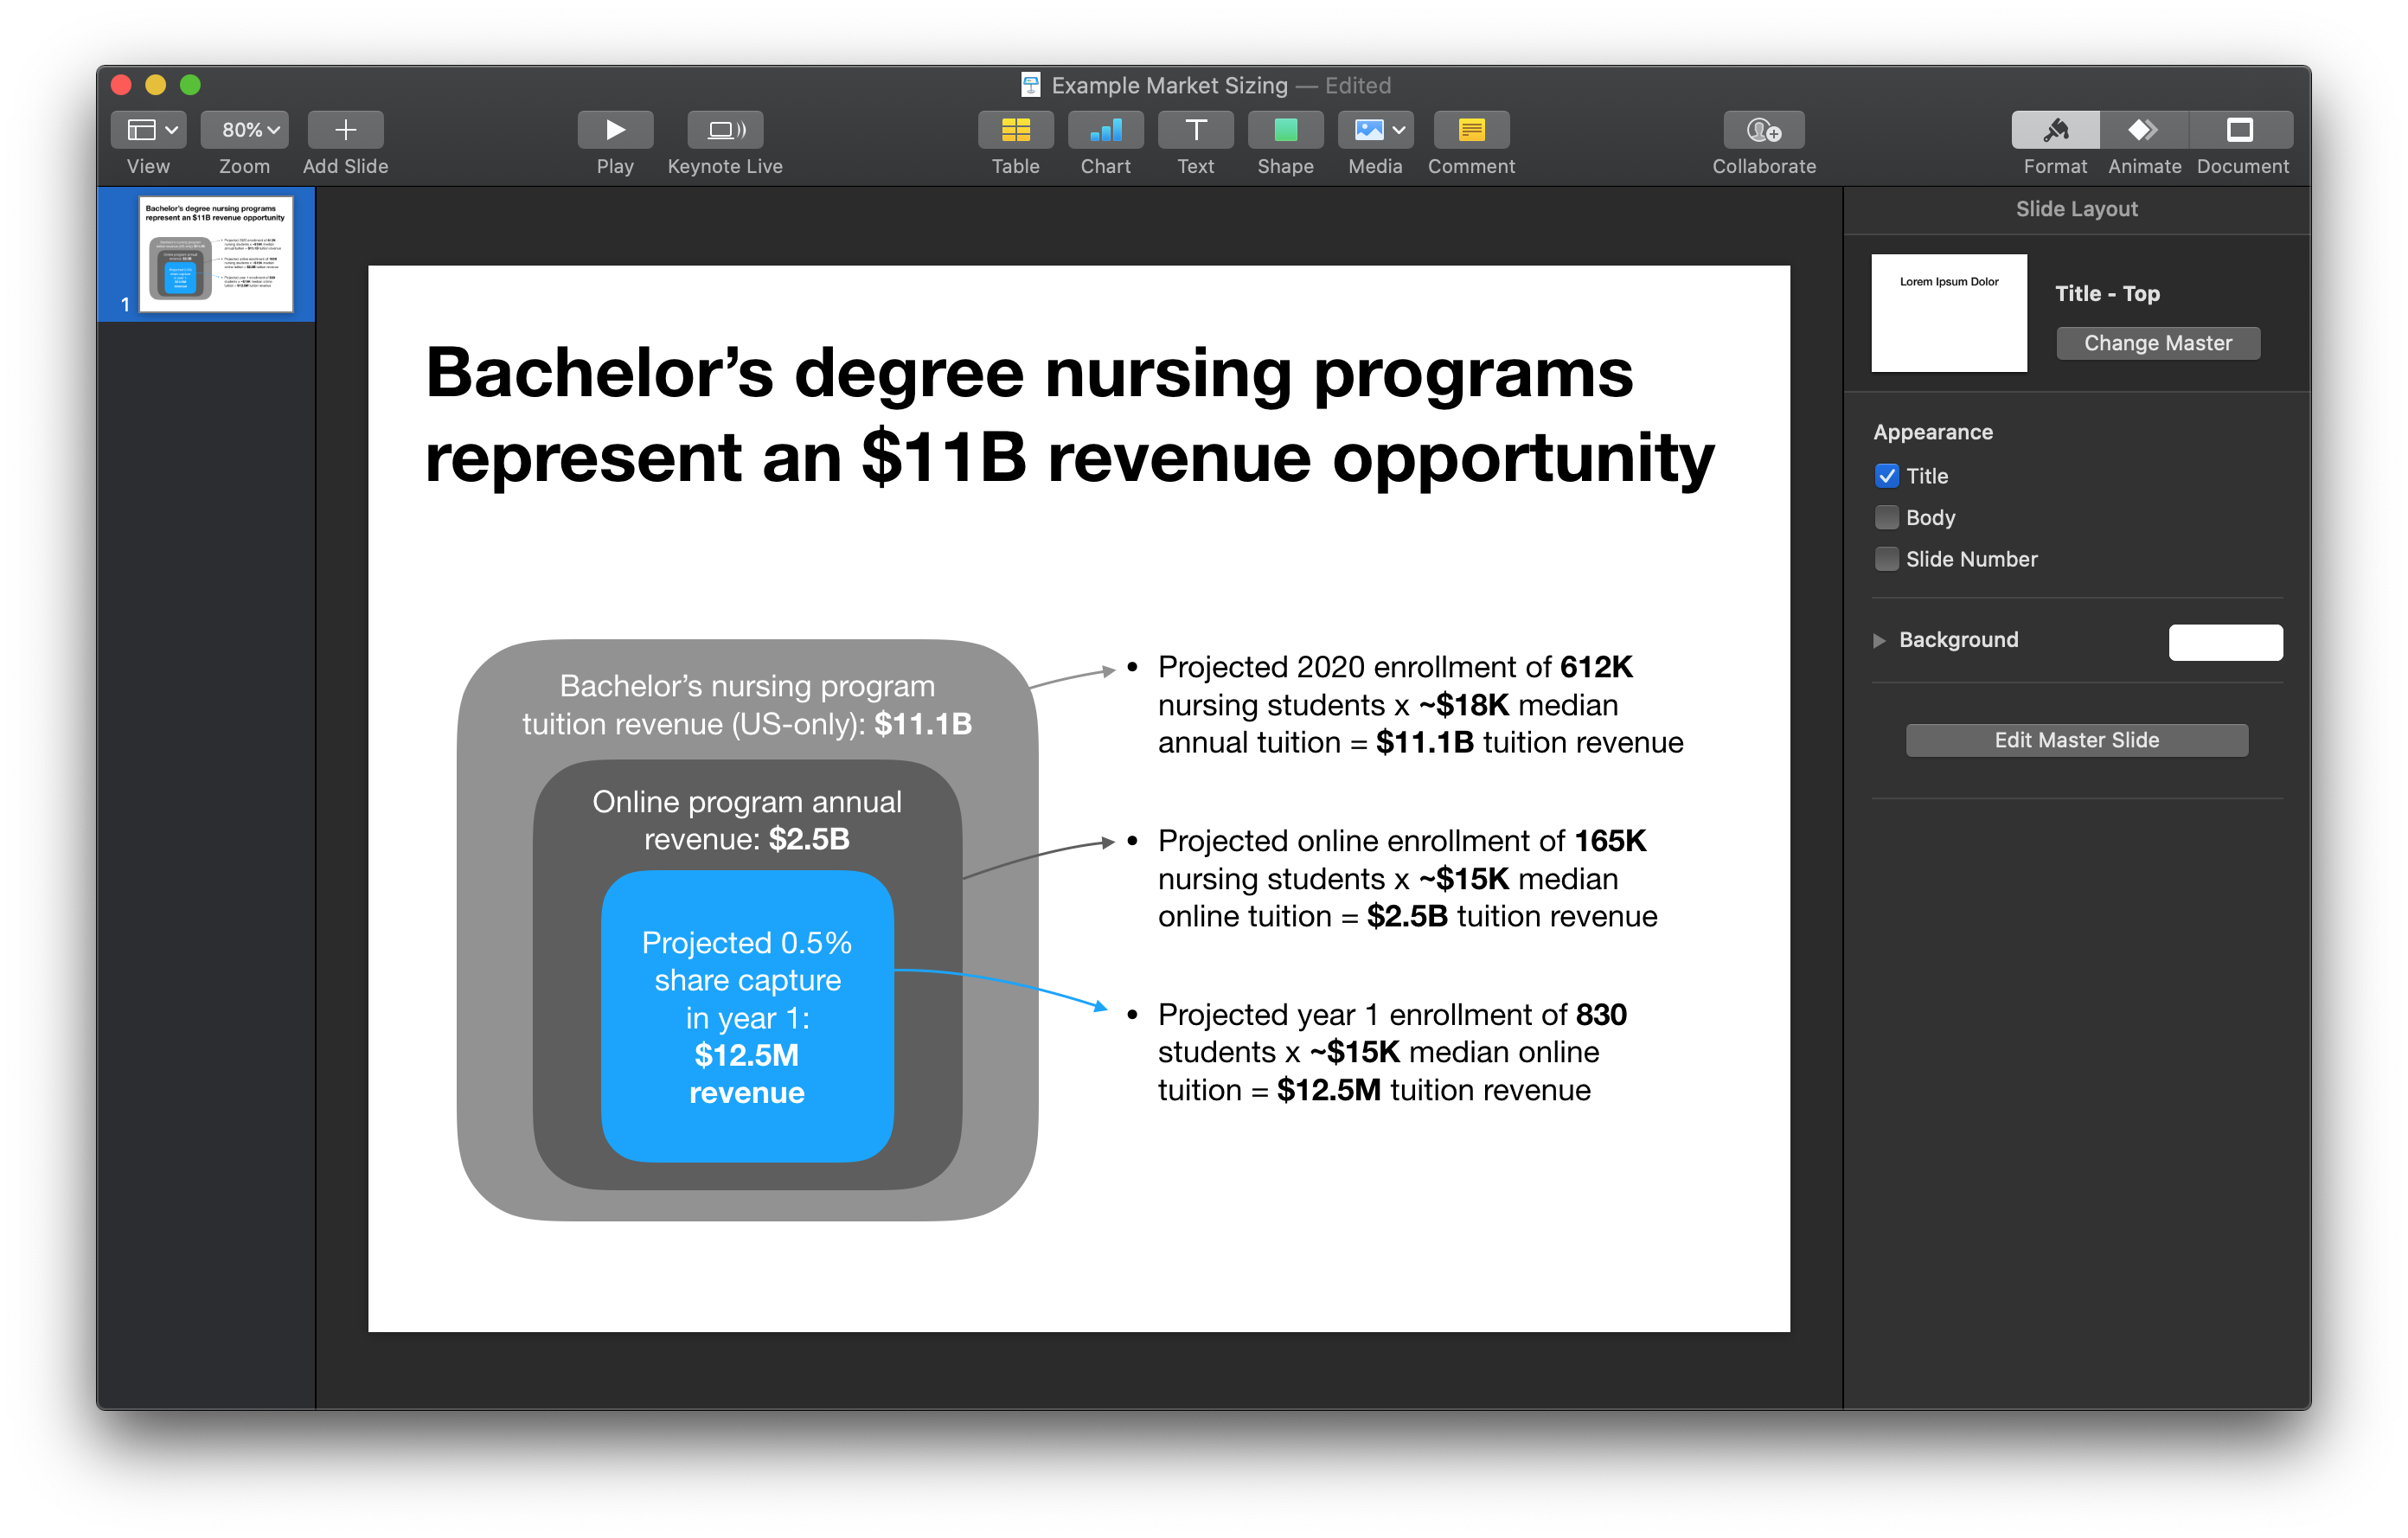This screenshot has height=1538, width=2408.
Task: Expand the Background disclosure triangle
Action: [x=1879, y=640]
